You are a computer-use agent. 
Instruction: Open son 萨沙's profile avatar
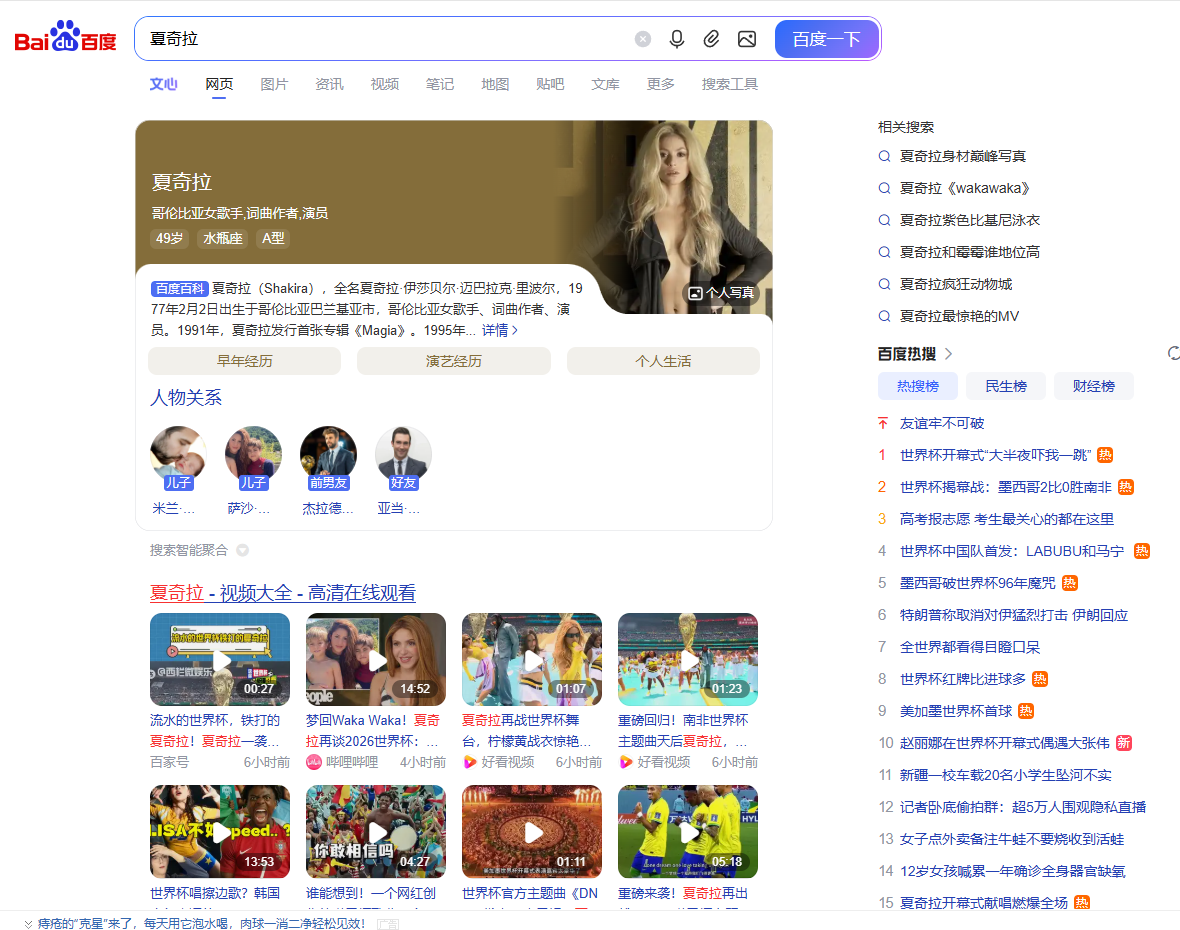pyautogui.click(x=253, y=454)
